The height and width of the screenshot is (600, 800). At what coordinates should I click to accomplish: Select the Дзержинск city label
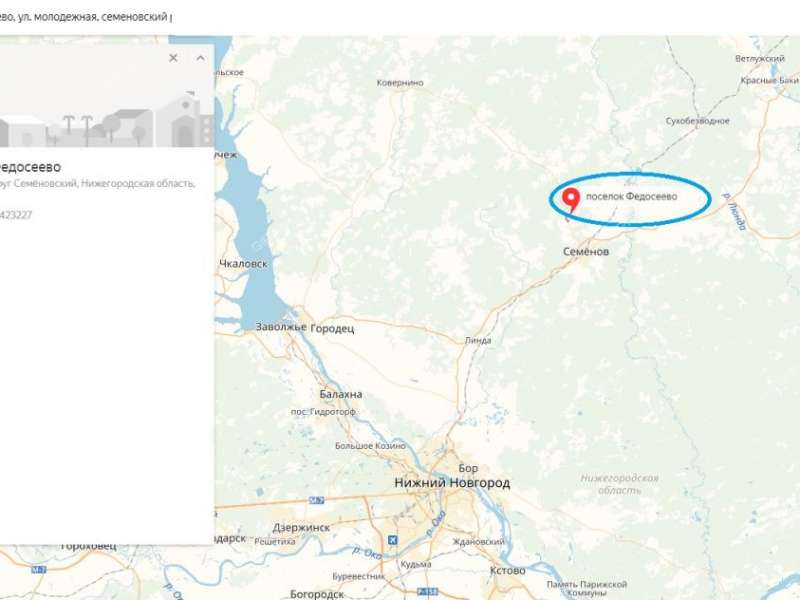tap(301, 528)
